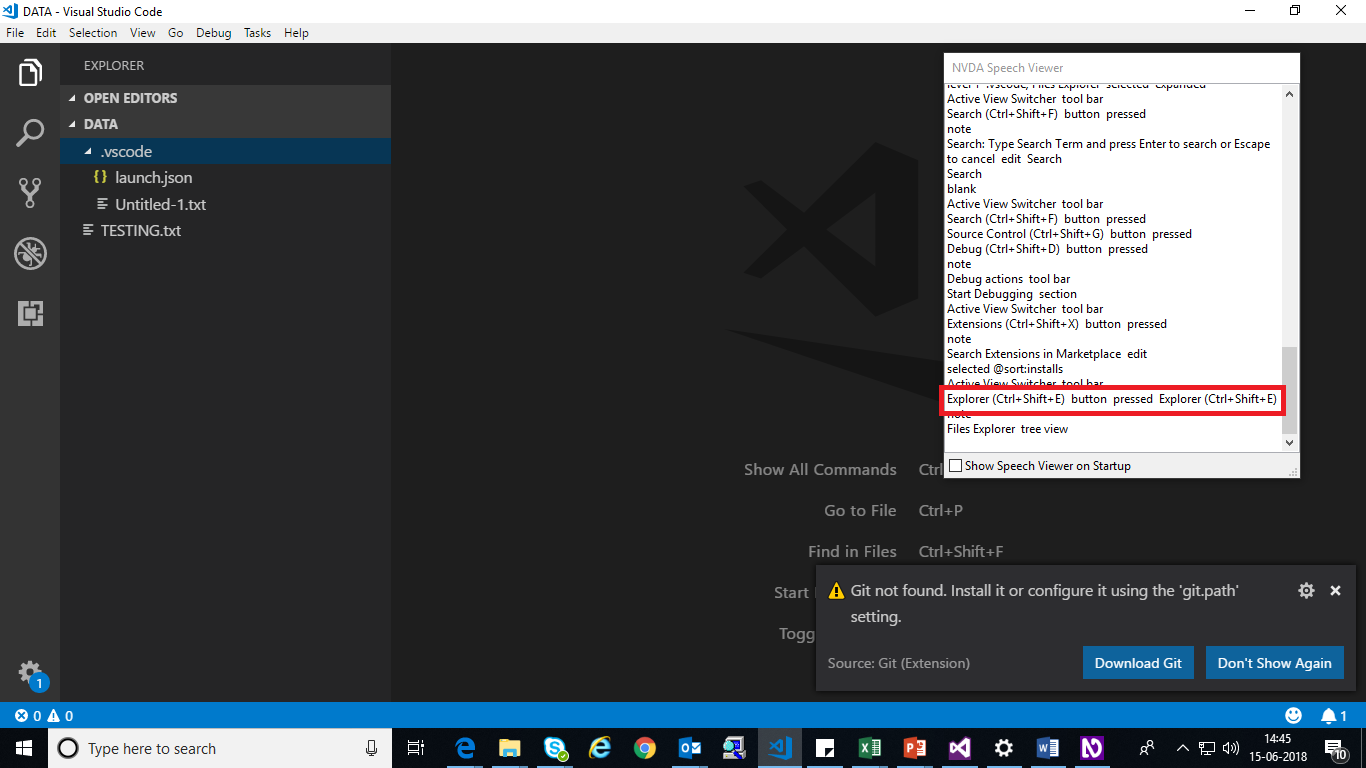Collapse the DATA section header

[x=225, y=124]
